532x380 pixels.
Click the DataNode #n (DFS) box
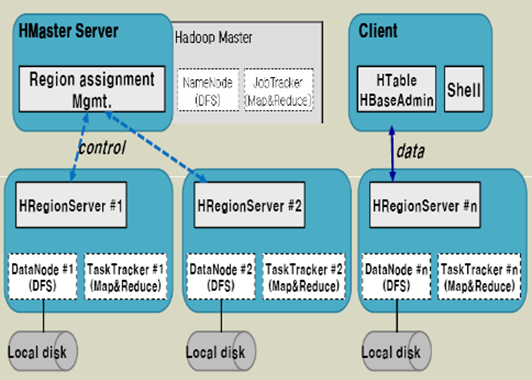[396, 277]
